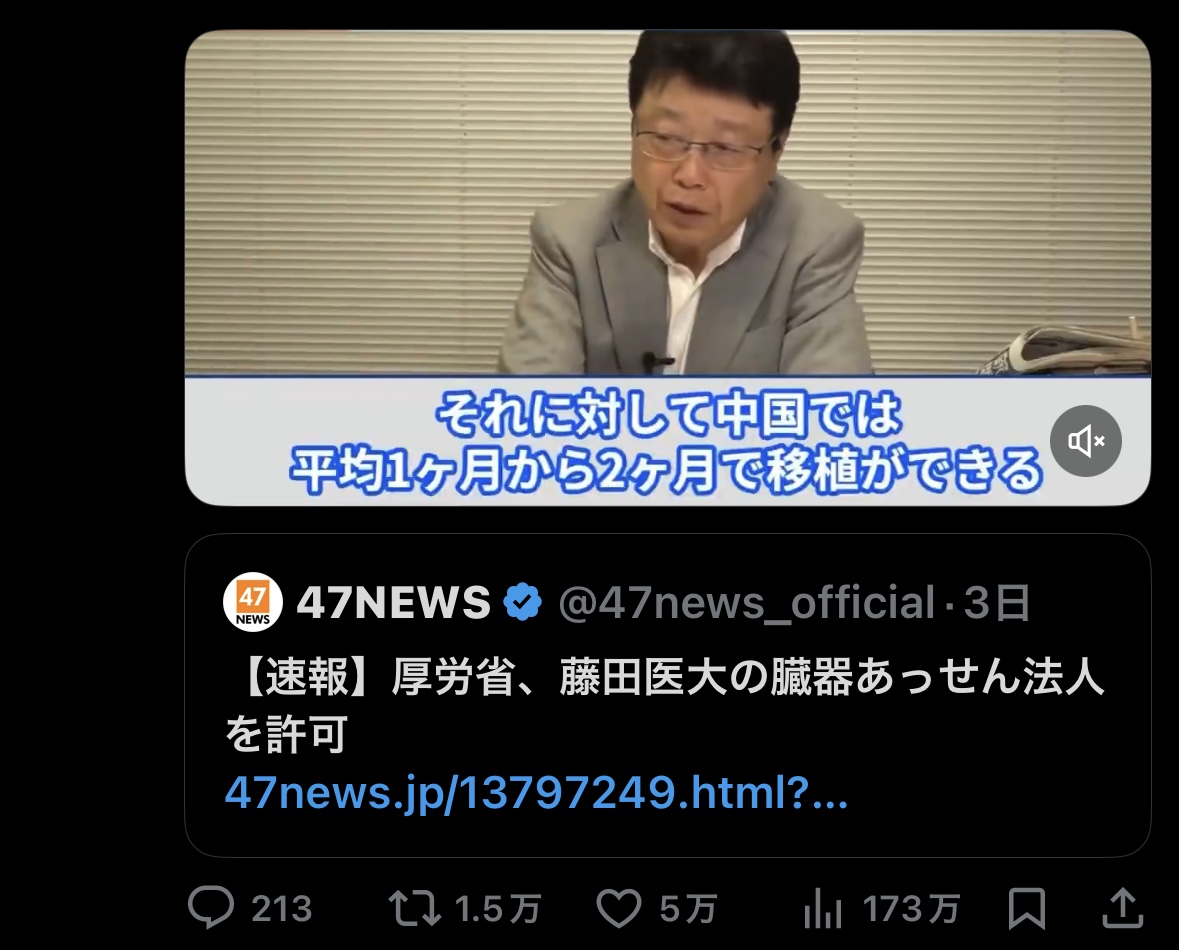The height and width of the screenshot is (950, 1179).
Task: Play the video of the man in glasses
Action: [x=668, y=203]
